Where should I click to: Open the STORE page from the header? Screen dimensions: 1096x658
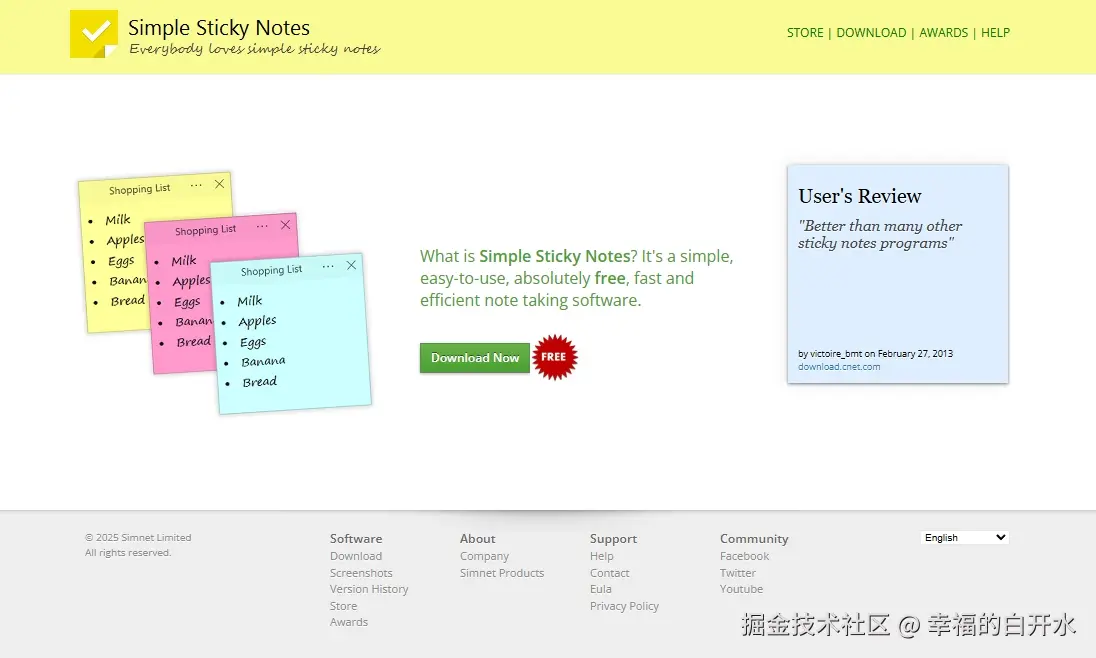tap(805, 32)
